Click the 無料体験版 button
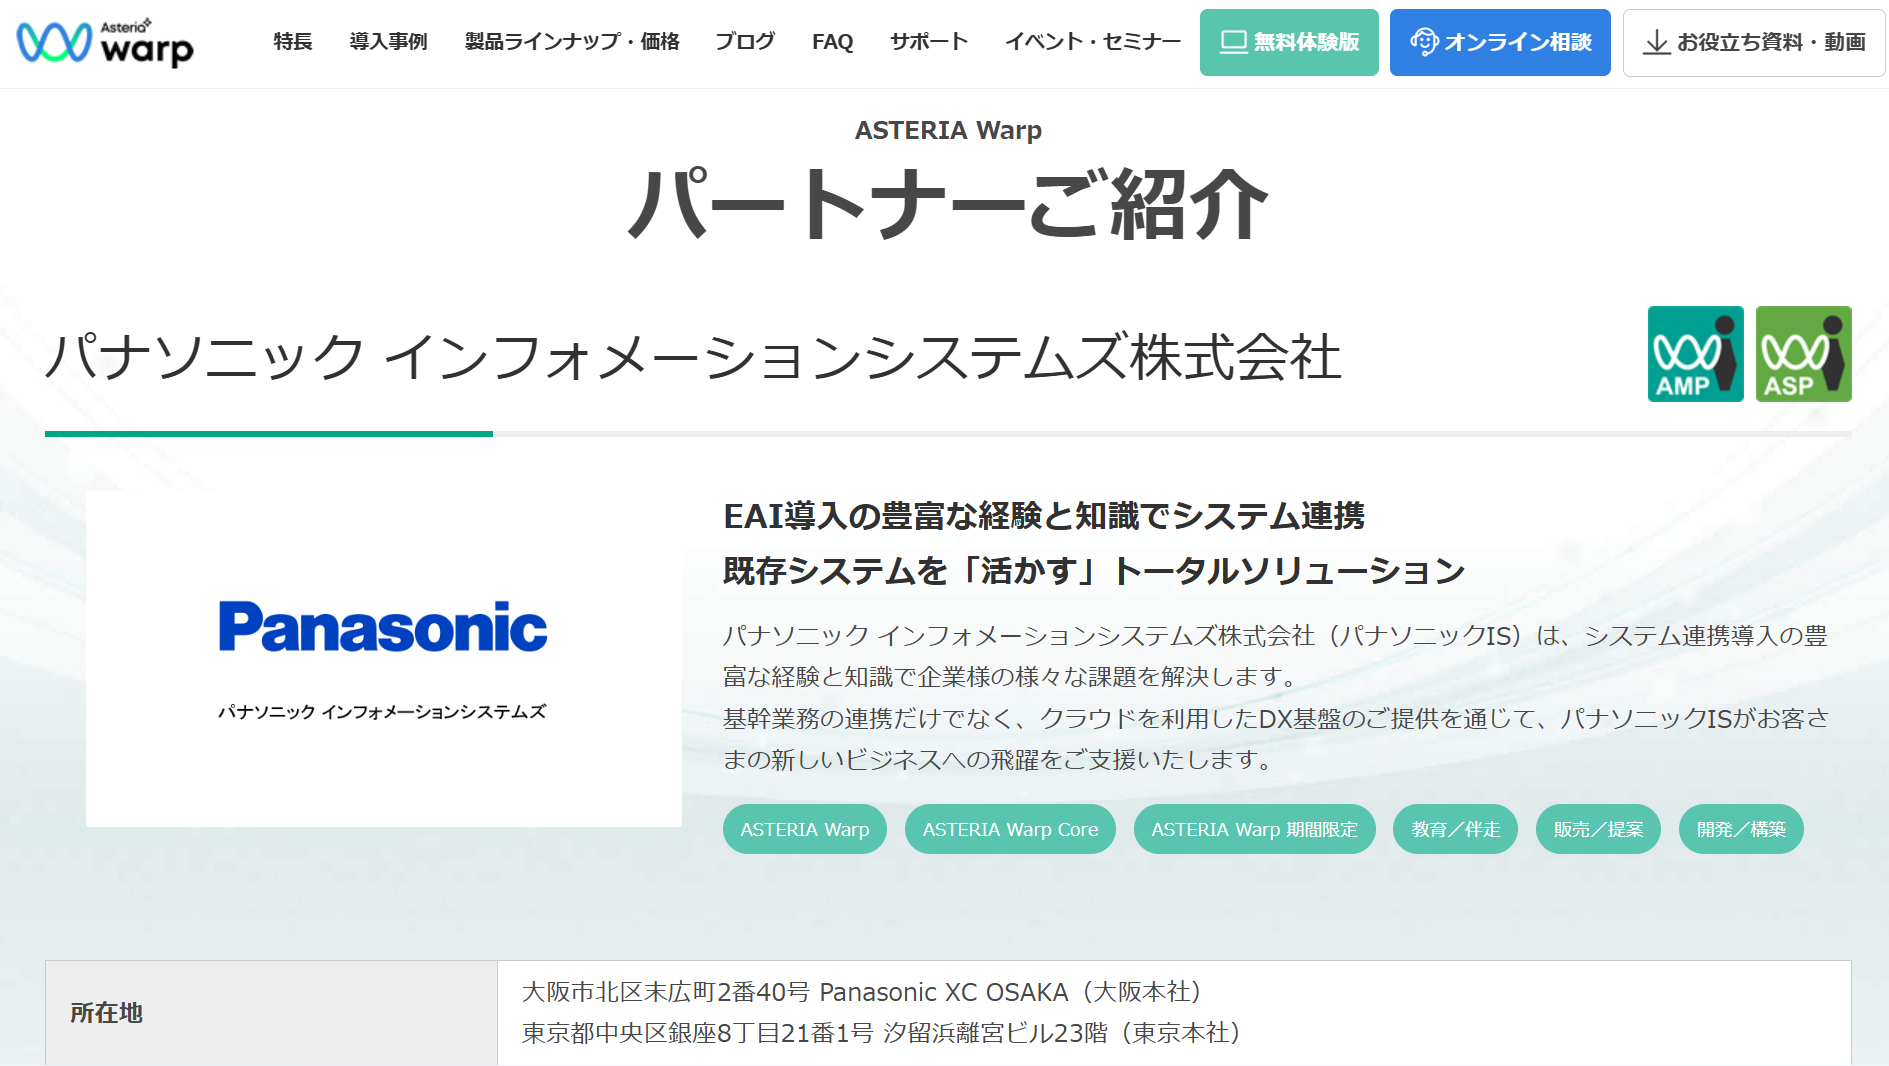The height and width of the screenshot is (1066, 1889). pyautogui.click(x=1288, y=41)
